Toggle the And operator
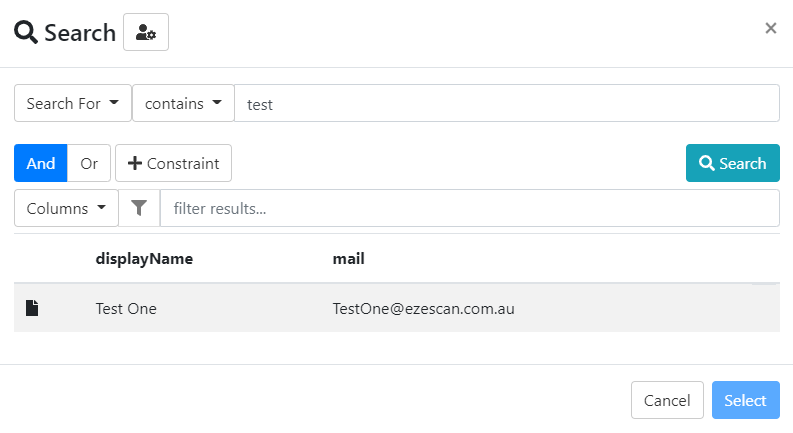 [x=41, y=163]
